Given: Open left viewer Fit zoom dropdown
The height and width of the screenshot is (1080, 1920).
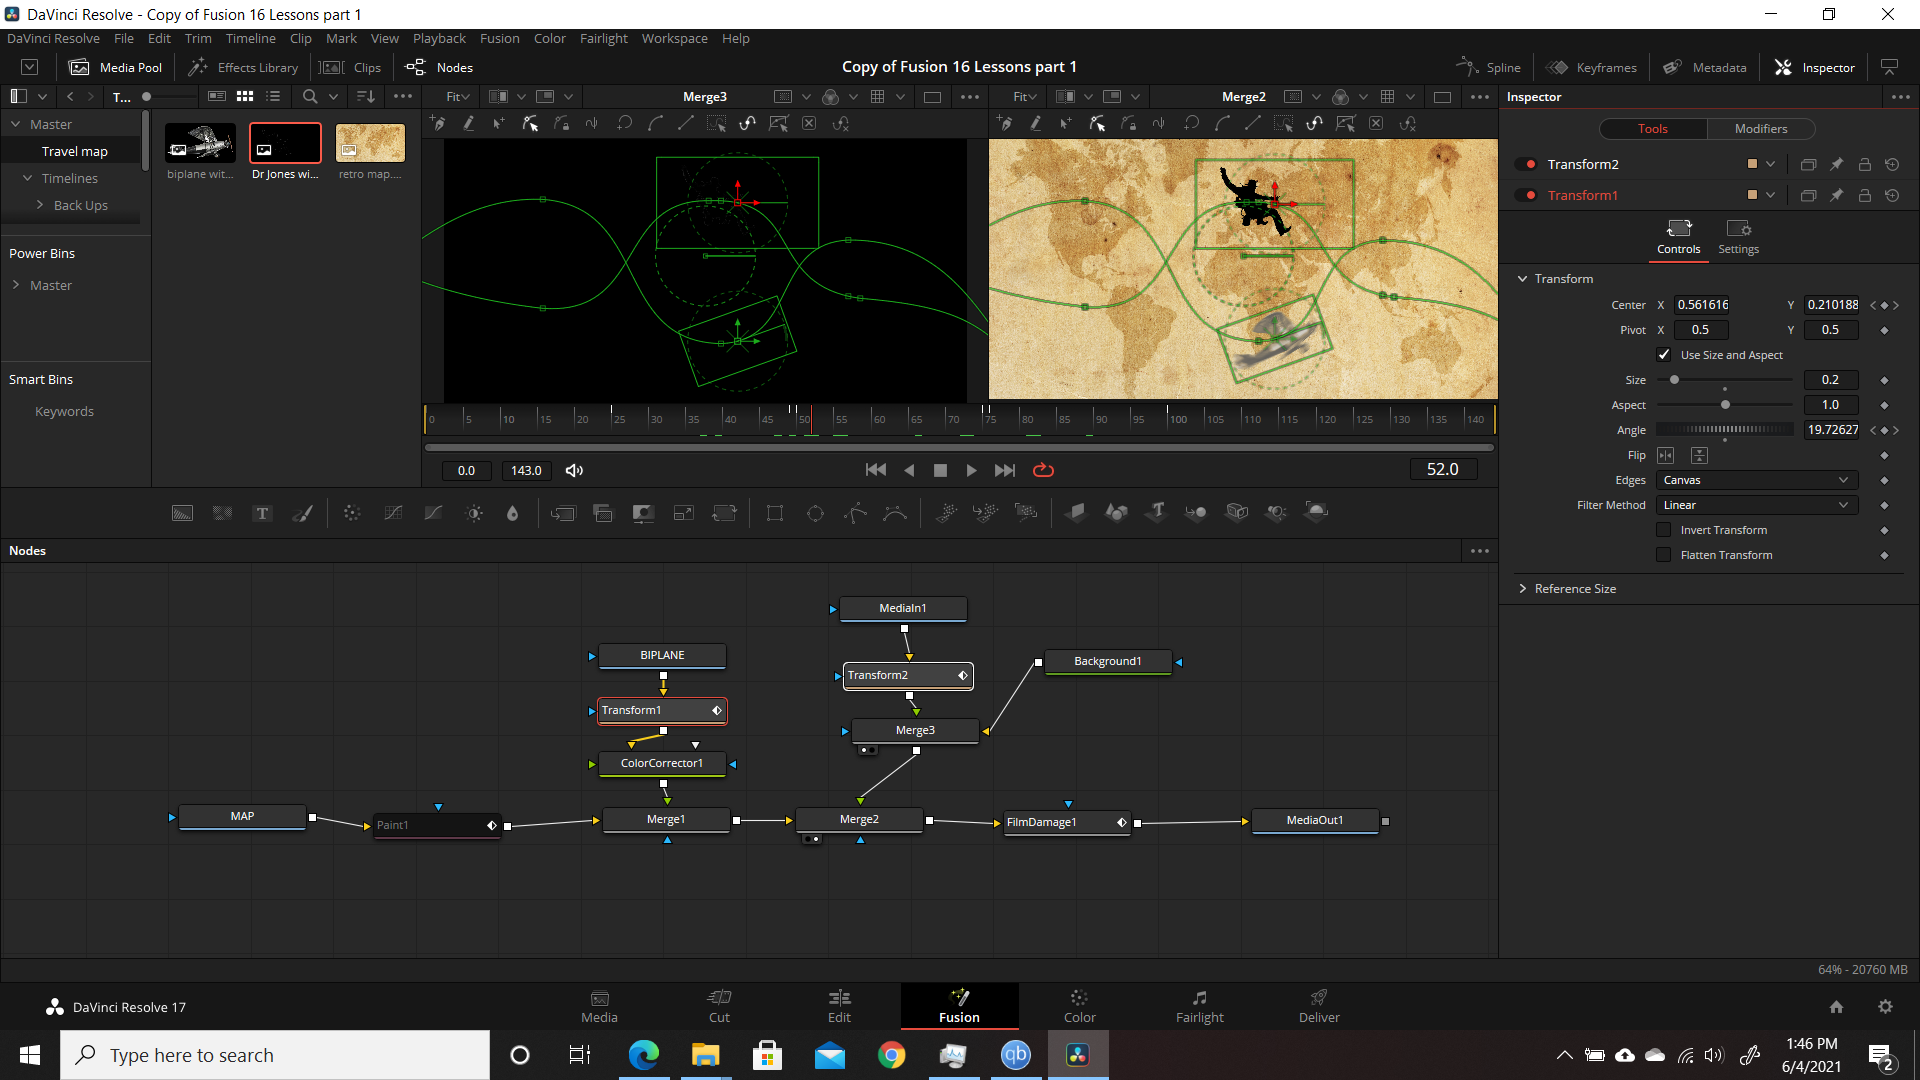Looking at the screenshot, I should point(458,96).
